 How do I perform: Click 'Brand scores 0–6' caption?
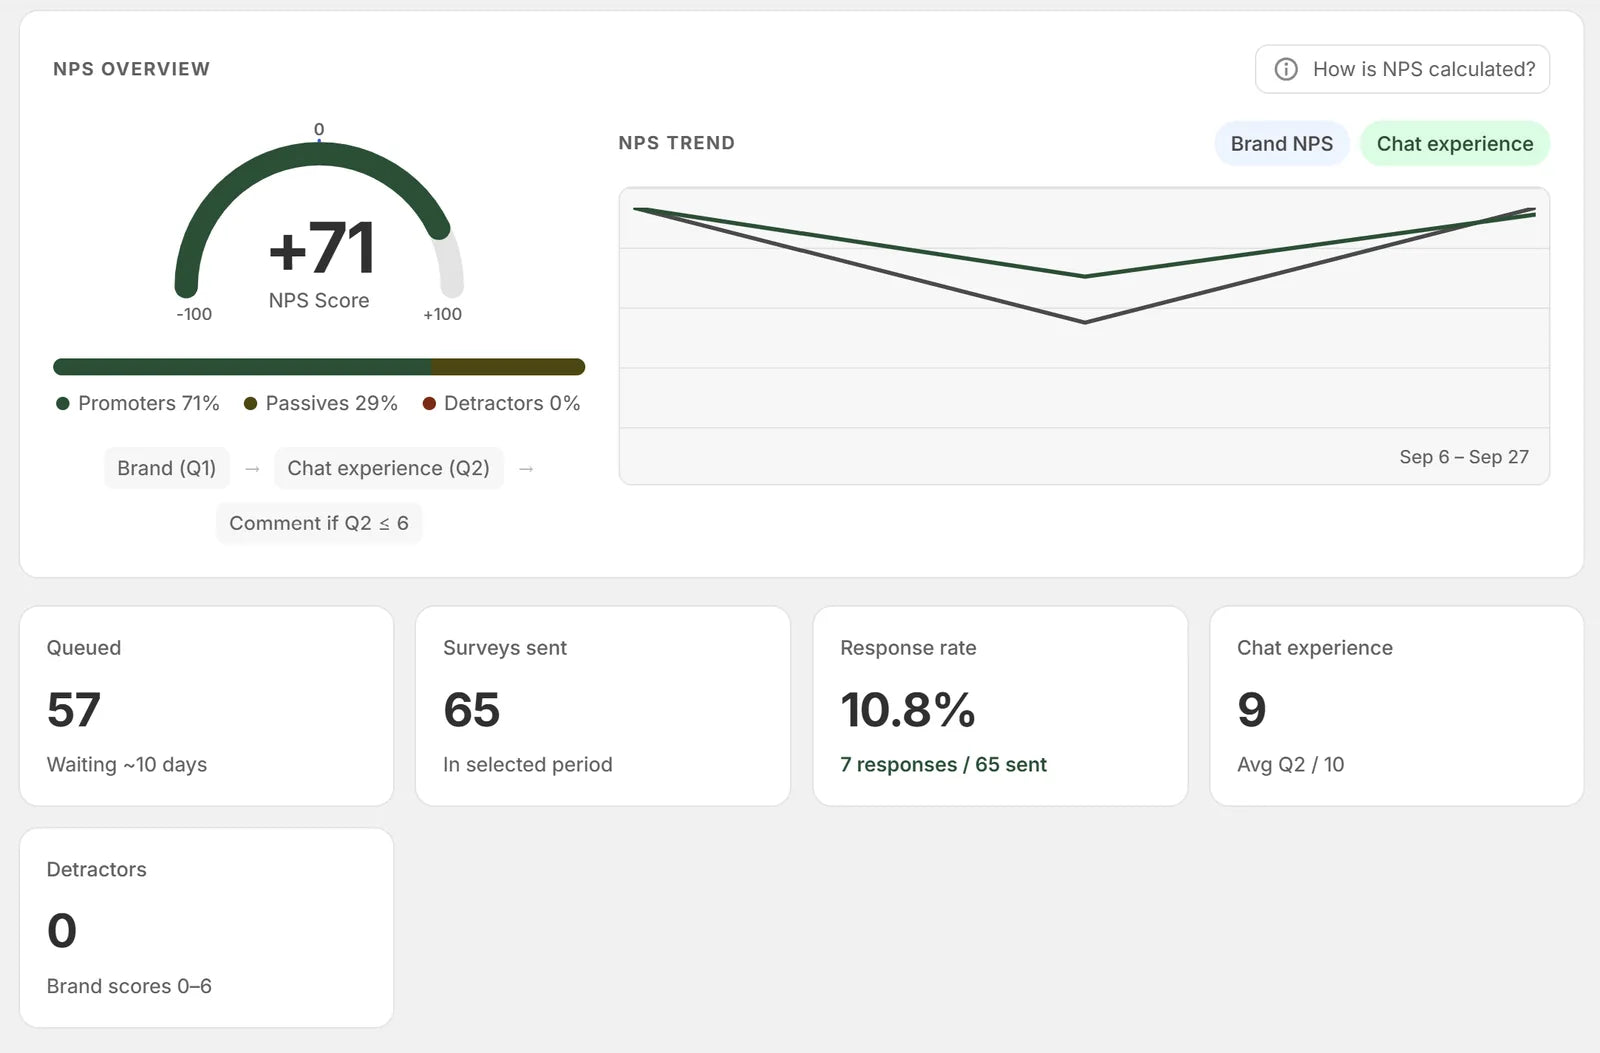129,986
